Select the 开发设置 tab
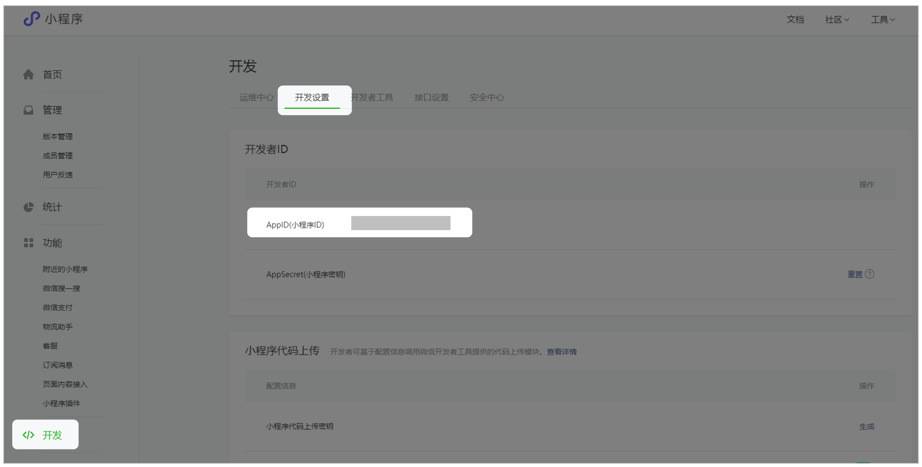This screenshot has height=467, width=922. 312,98
